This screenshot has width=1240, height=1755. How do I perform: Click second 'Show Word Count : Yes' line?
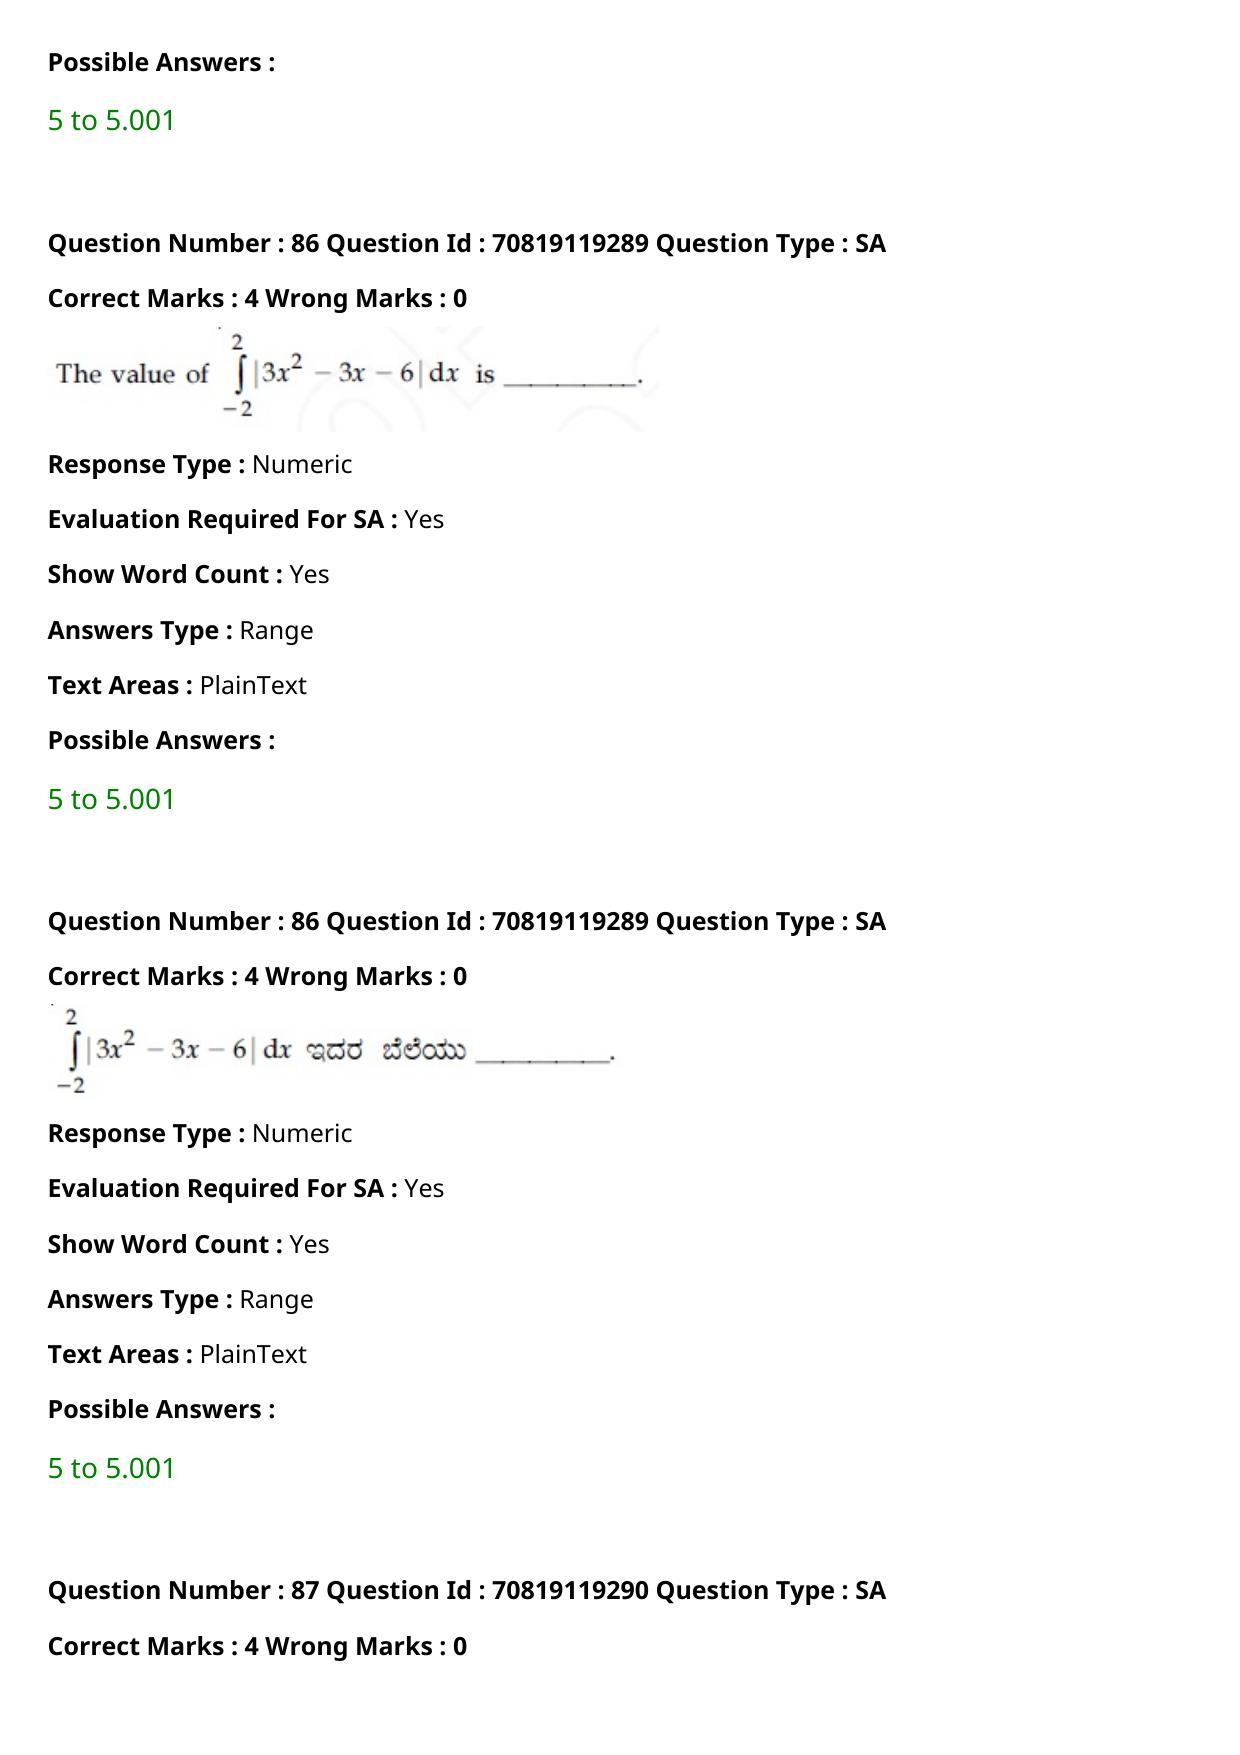tap(189, 1244)
